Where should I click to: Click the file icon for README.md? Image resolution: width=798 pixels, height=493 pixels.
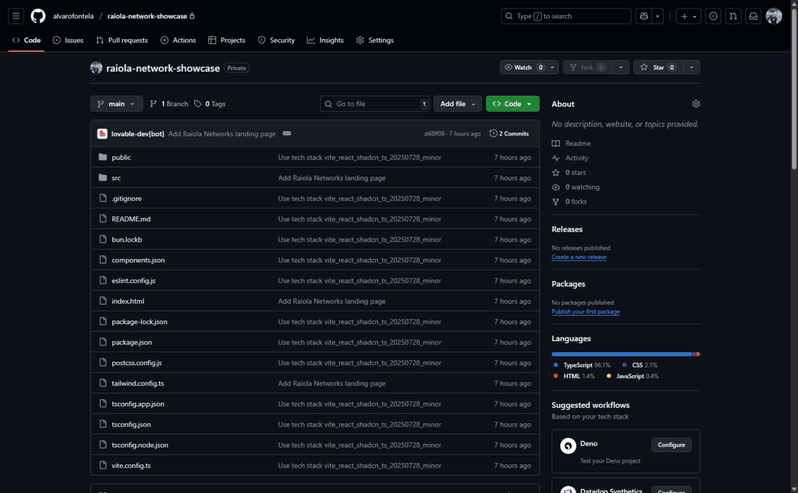103,219
